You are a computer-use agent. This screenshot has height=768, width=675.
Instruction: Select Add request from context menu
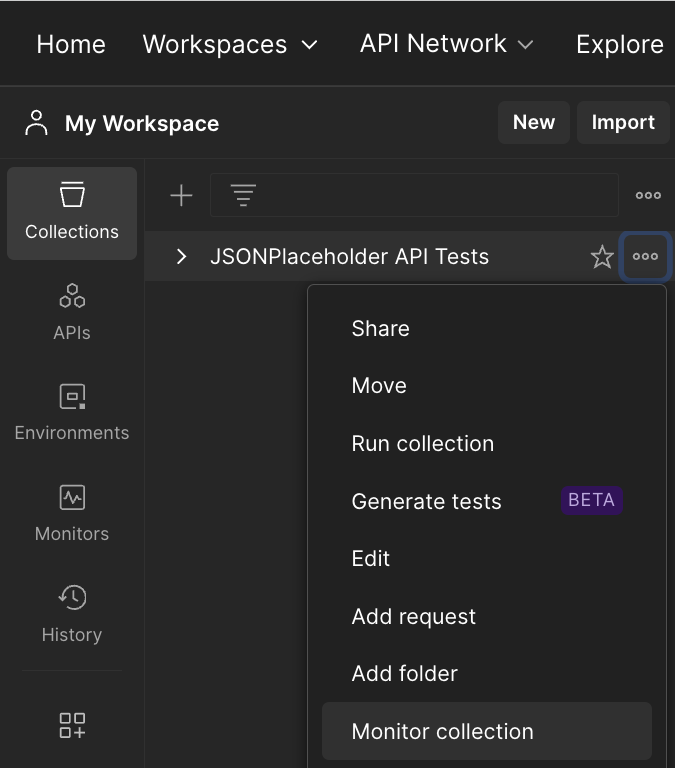tap(414, 617)
